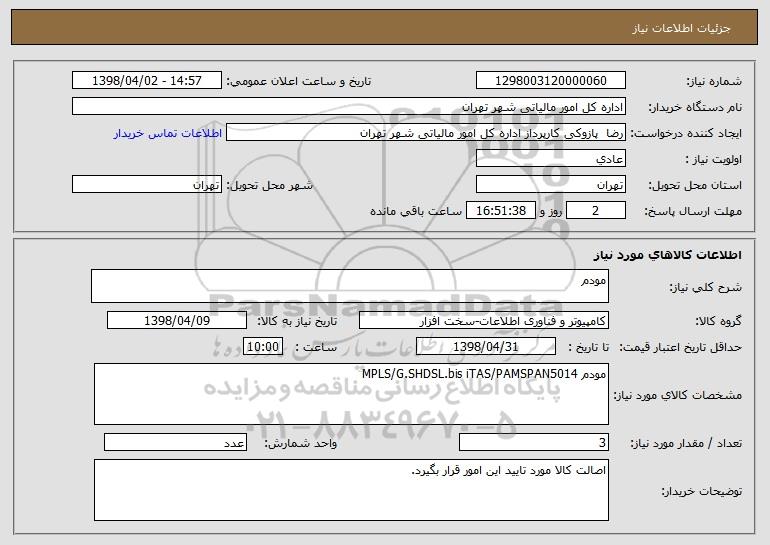
Task: Click the label توضیحات خریدار
Action: 702,491
